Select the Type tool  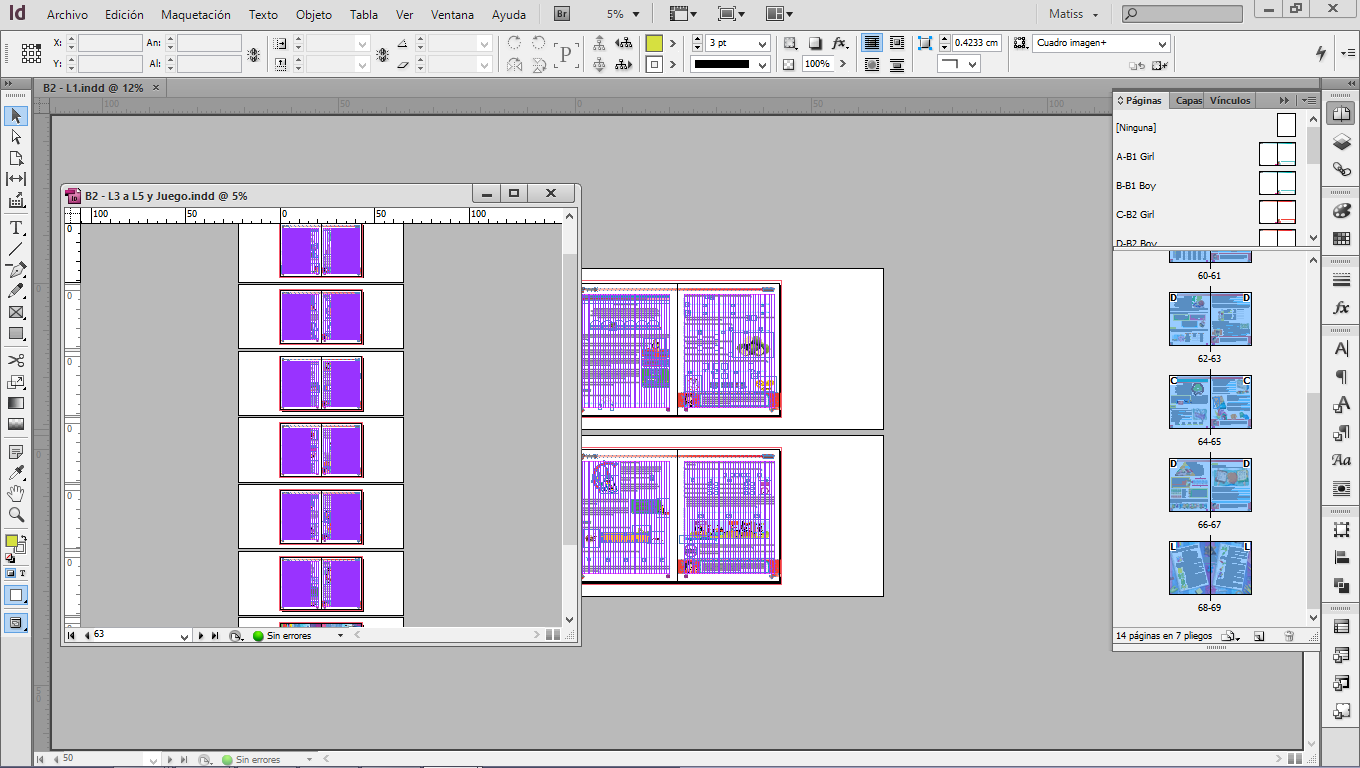click(x=16, y=225)
